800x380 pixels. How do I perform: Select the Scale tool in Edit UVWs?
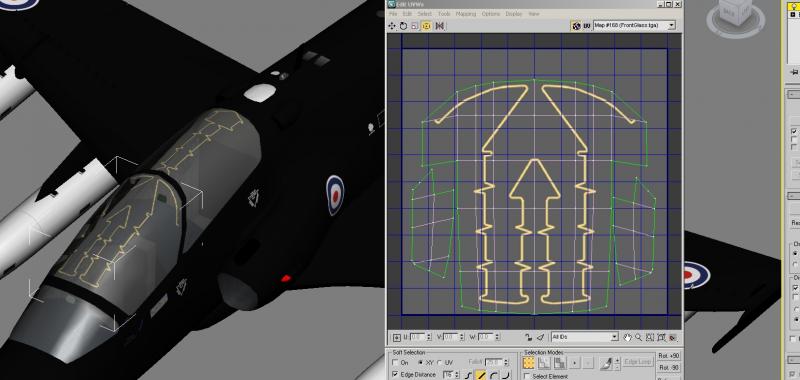[x=414, y=26]
